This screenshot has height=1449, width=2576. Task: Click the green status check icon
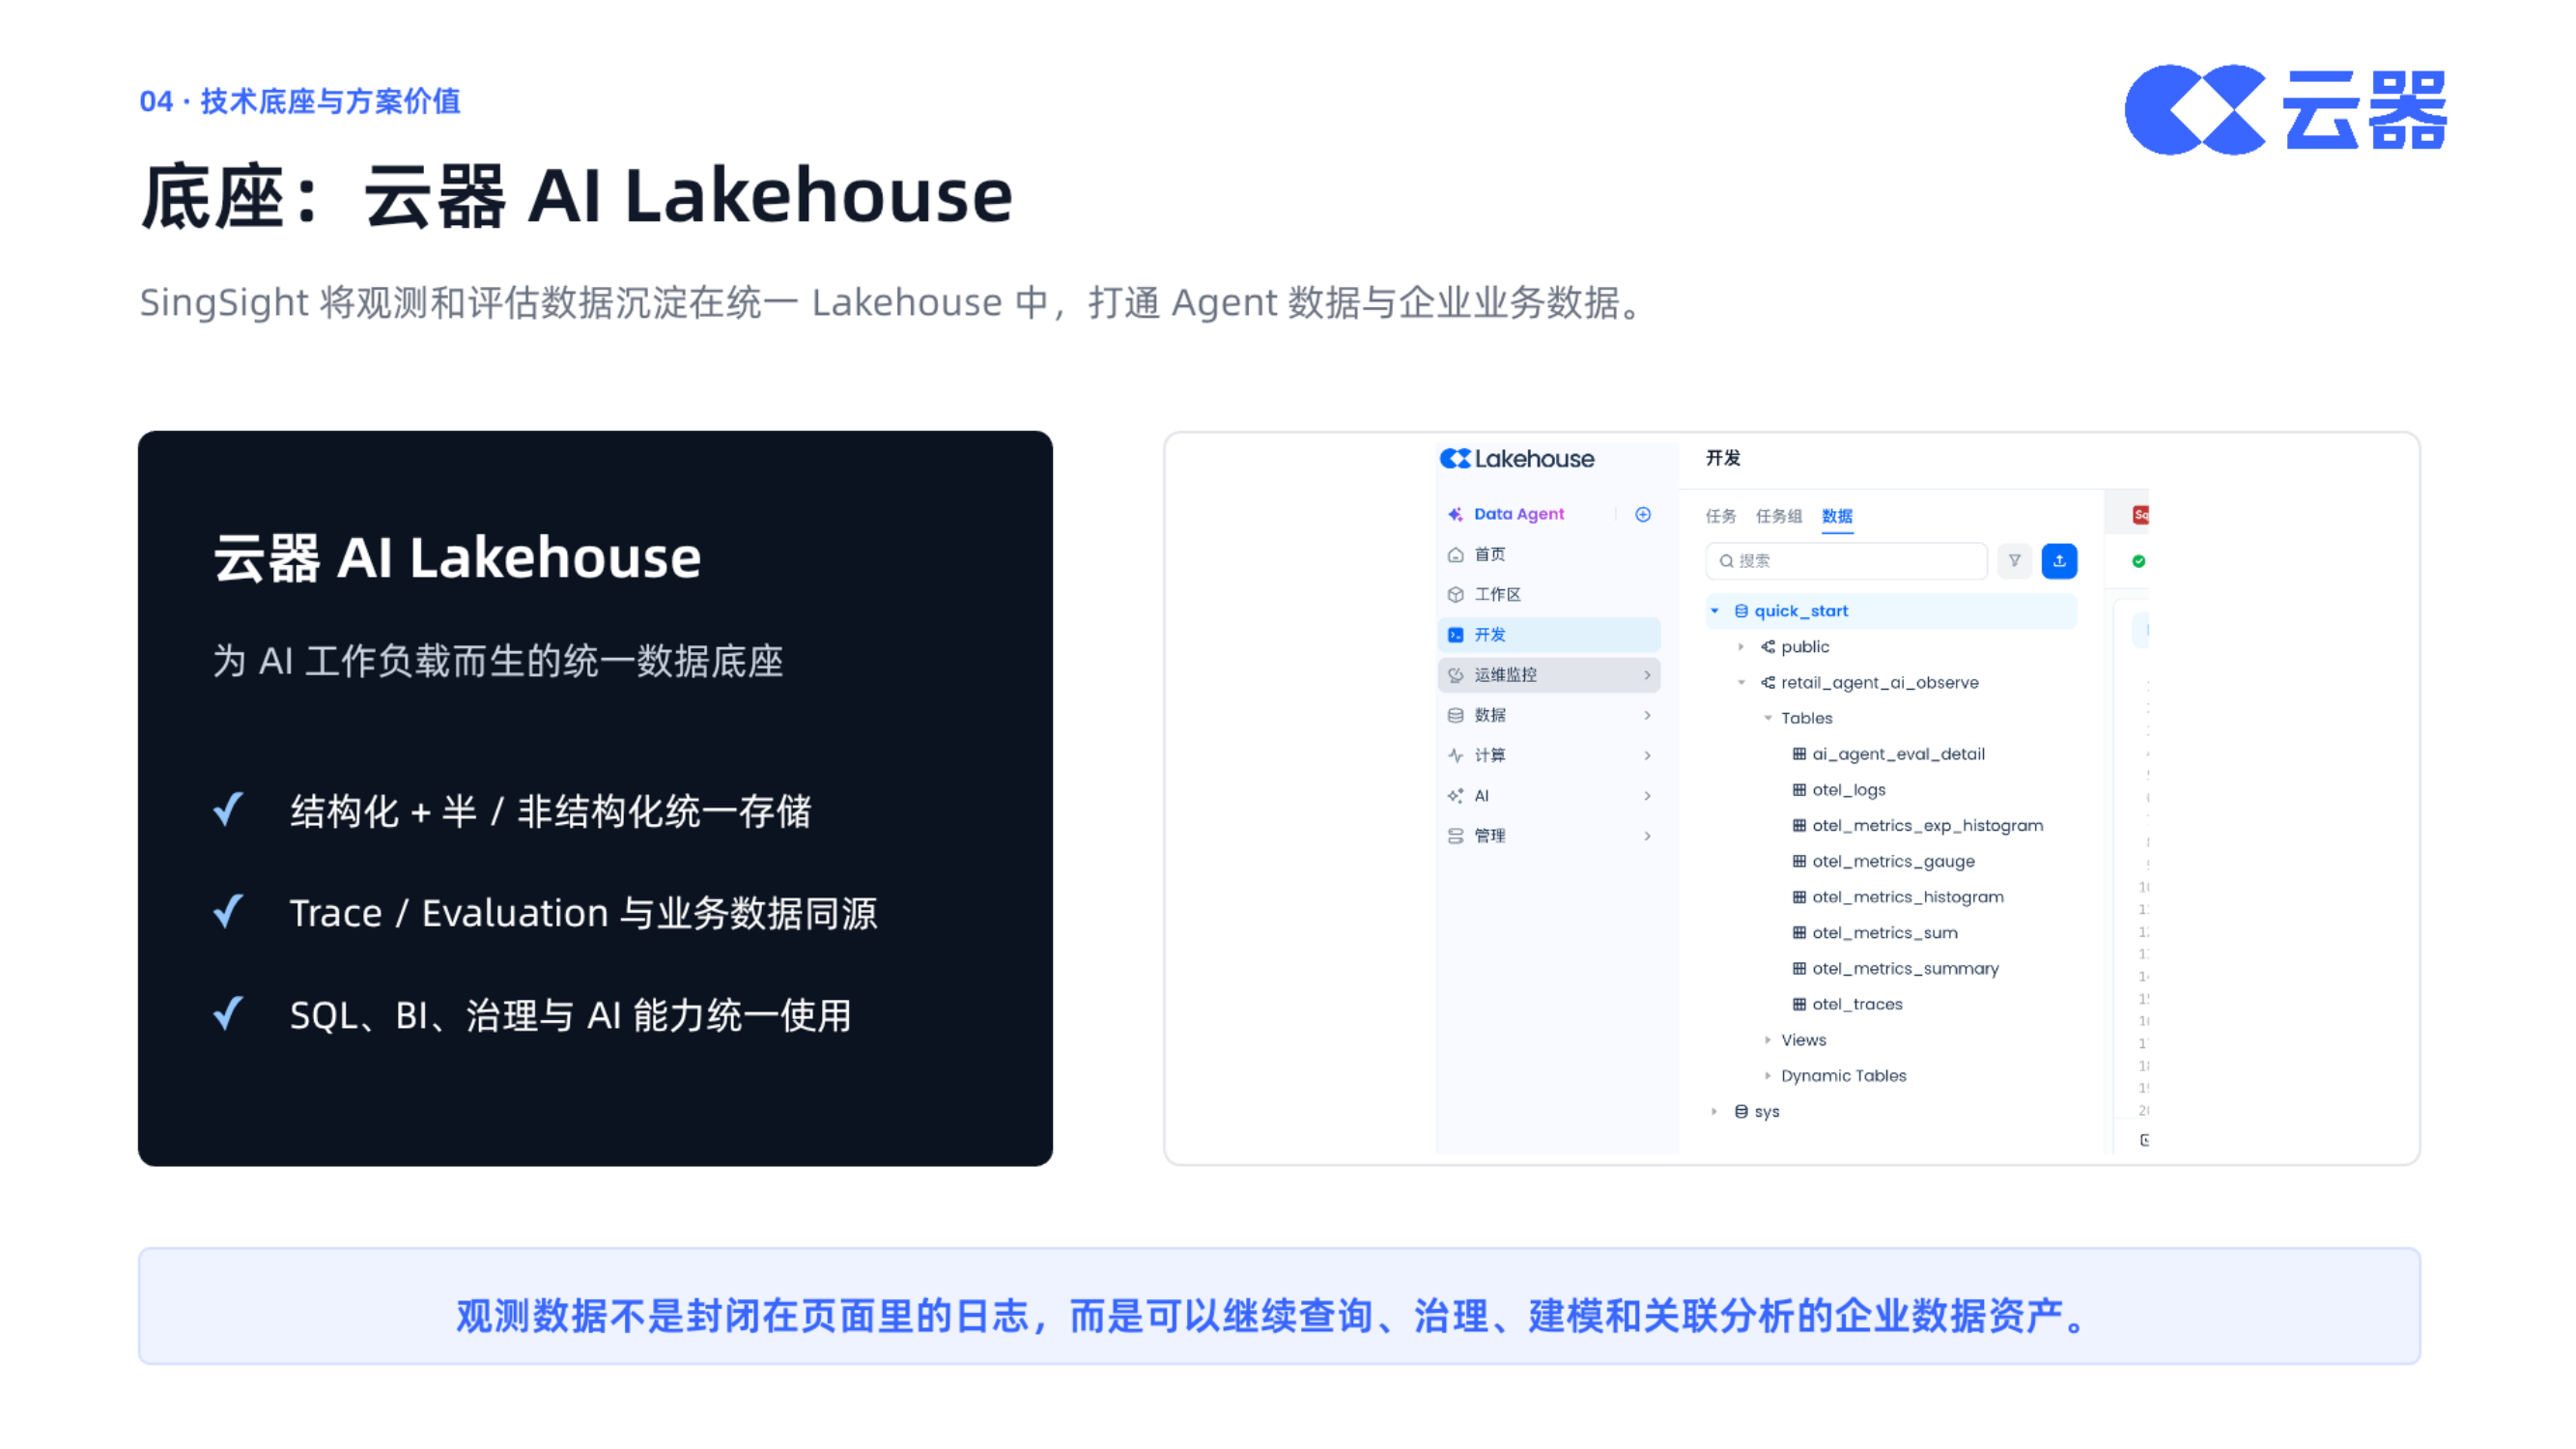coord(2138,561)
